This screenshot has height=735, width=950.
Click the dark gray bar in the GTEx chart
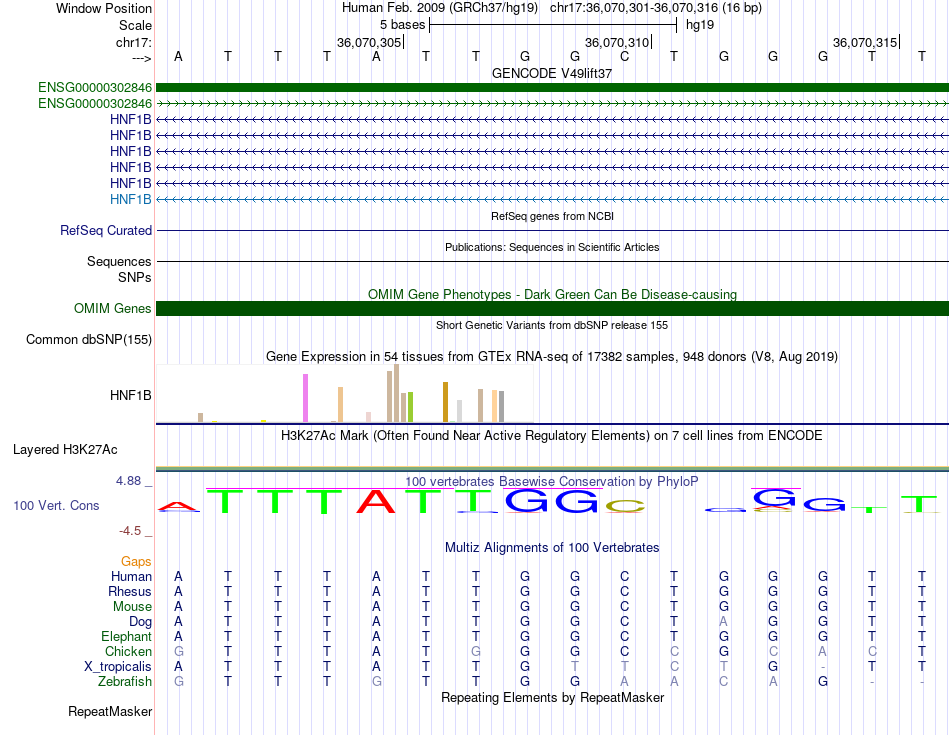click(x=501, y=407)
